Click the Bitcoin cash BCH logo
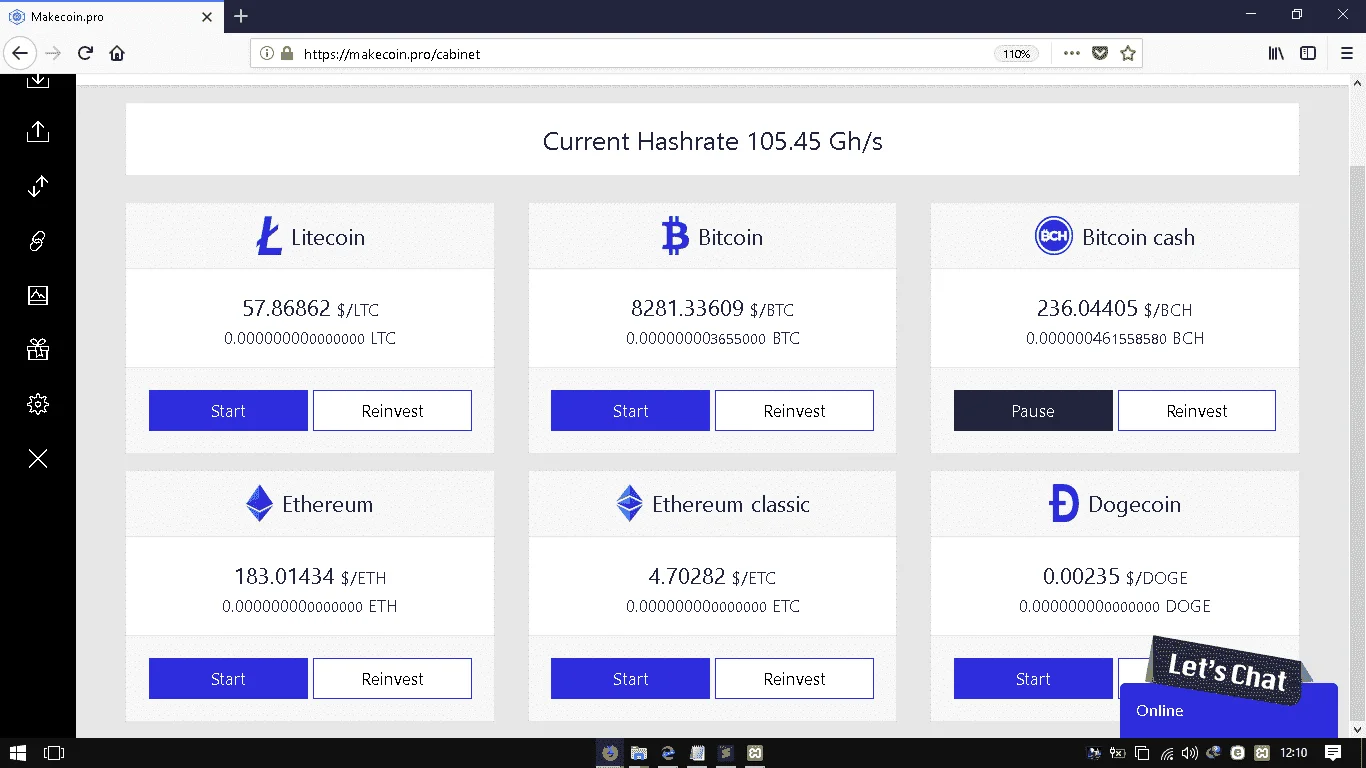Viewport: 1366px width, 768px height. point(1053,236)
